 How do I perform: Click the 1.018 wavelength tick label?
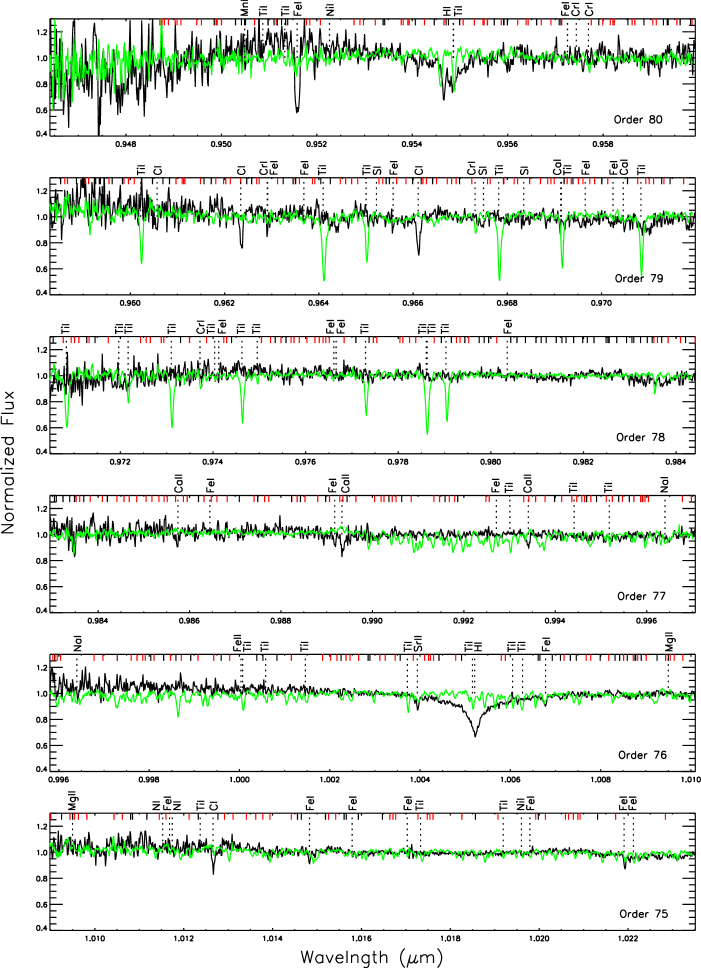(450, 938)
